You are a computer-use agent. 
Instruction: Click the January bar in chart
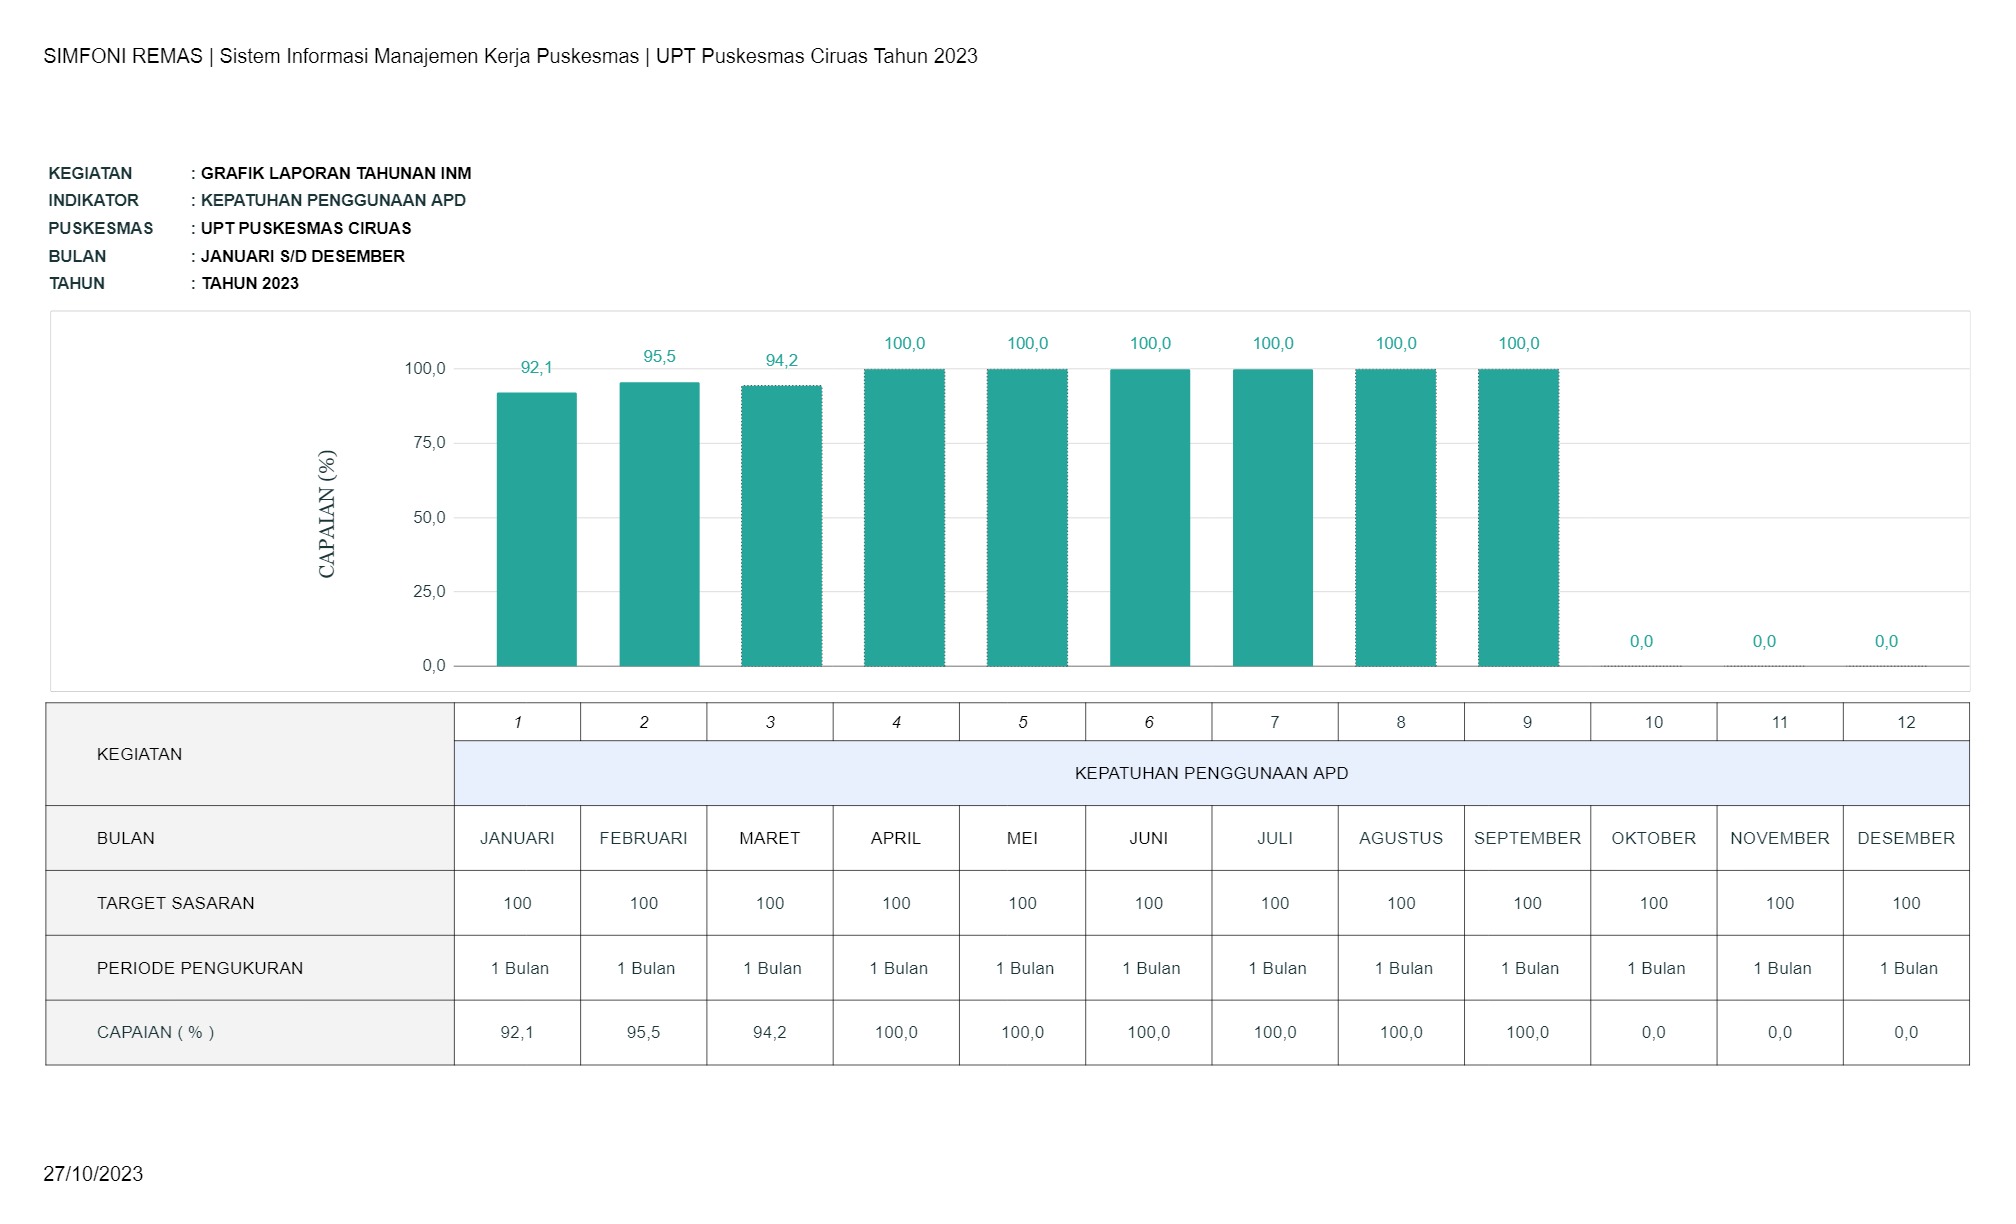click(536, 530)
